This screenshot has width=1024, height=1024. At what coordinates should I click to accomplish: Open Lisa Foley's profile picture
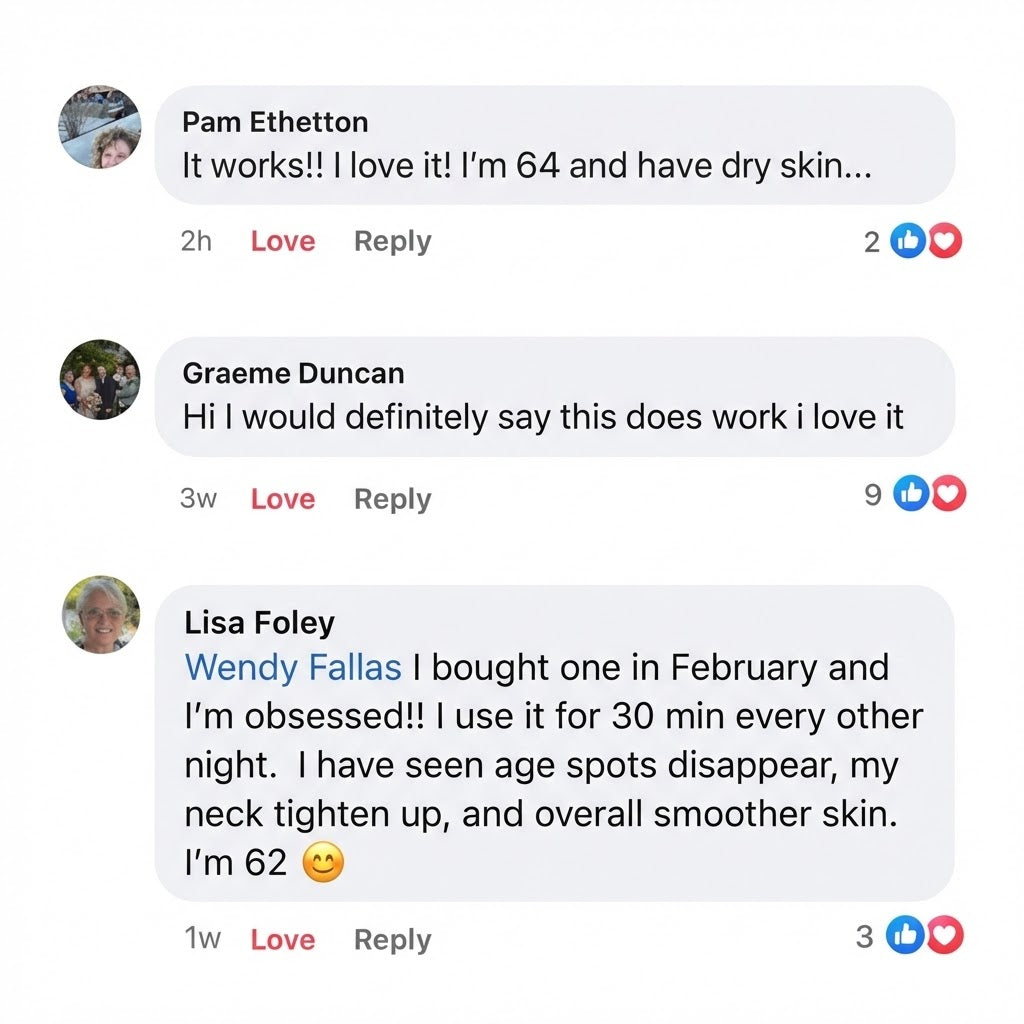(100, 615)
